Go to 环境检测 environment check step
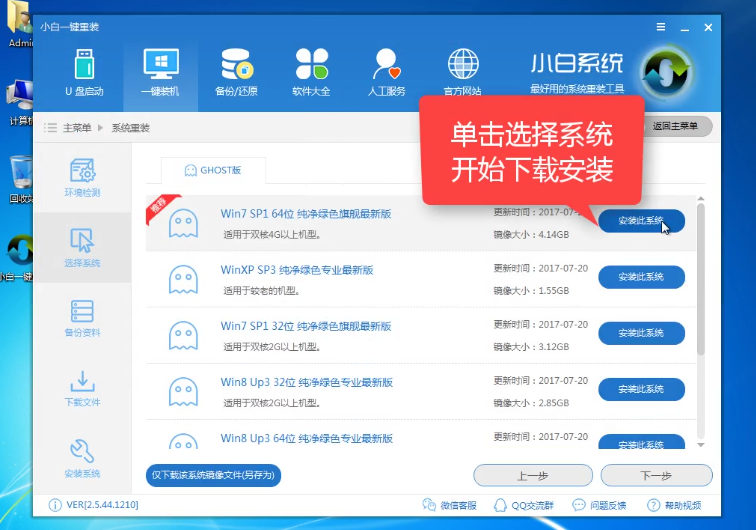 coord(82,177)
